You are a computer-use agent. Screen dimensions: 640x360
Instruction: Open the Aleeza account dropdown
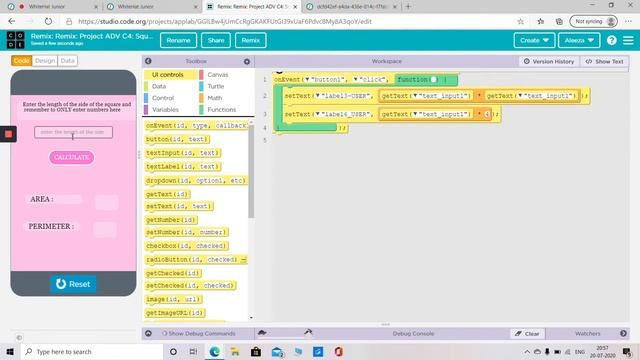coord(579,40)
